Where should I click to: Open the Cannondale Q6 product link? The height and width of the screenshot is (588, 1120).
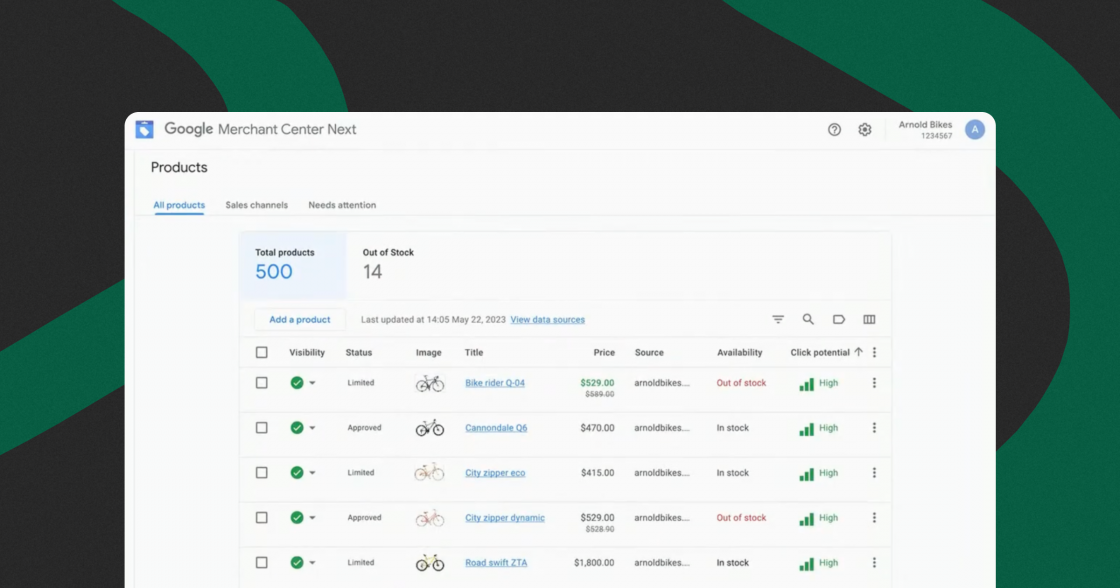pyautogui.click(x=496, y=428)
